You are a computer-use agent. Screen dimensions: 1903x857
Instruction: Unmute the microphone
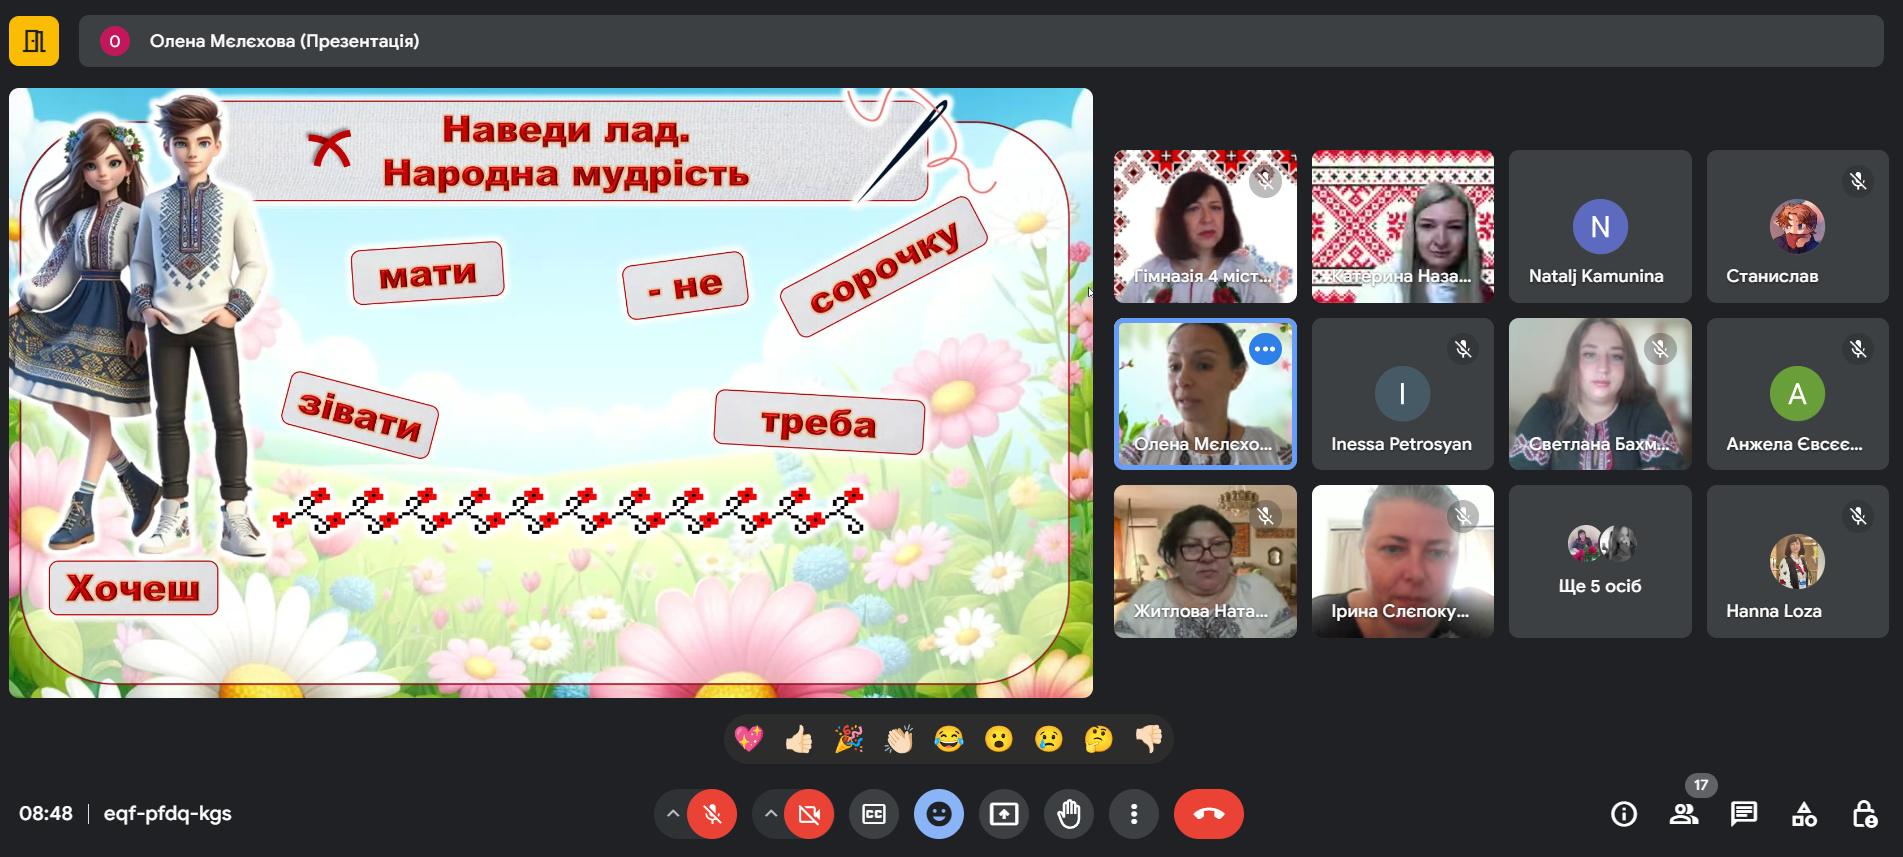tap(712, 814)
